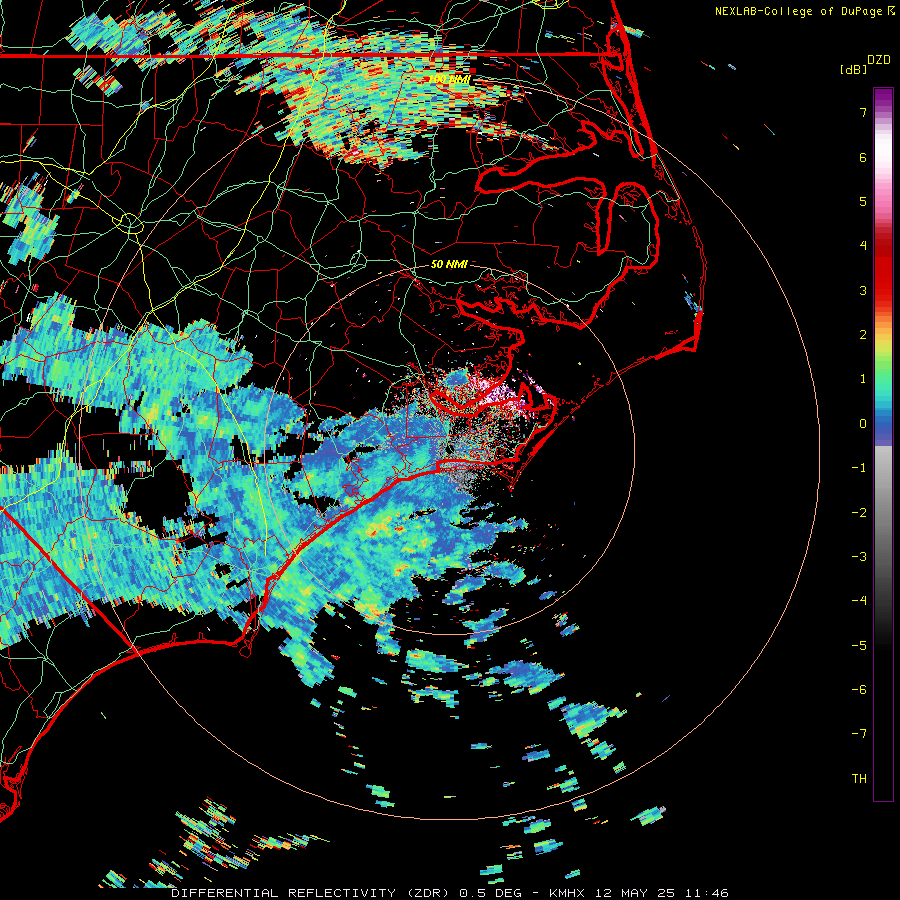Click the 7 value on the legend
900x900 pixels.
click(863, 112)
